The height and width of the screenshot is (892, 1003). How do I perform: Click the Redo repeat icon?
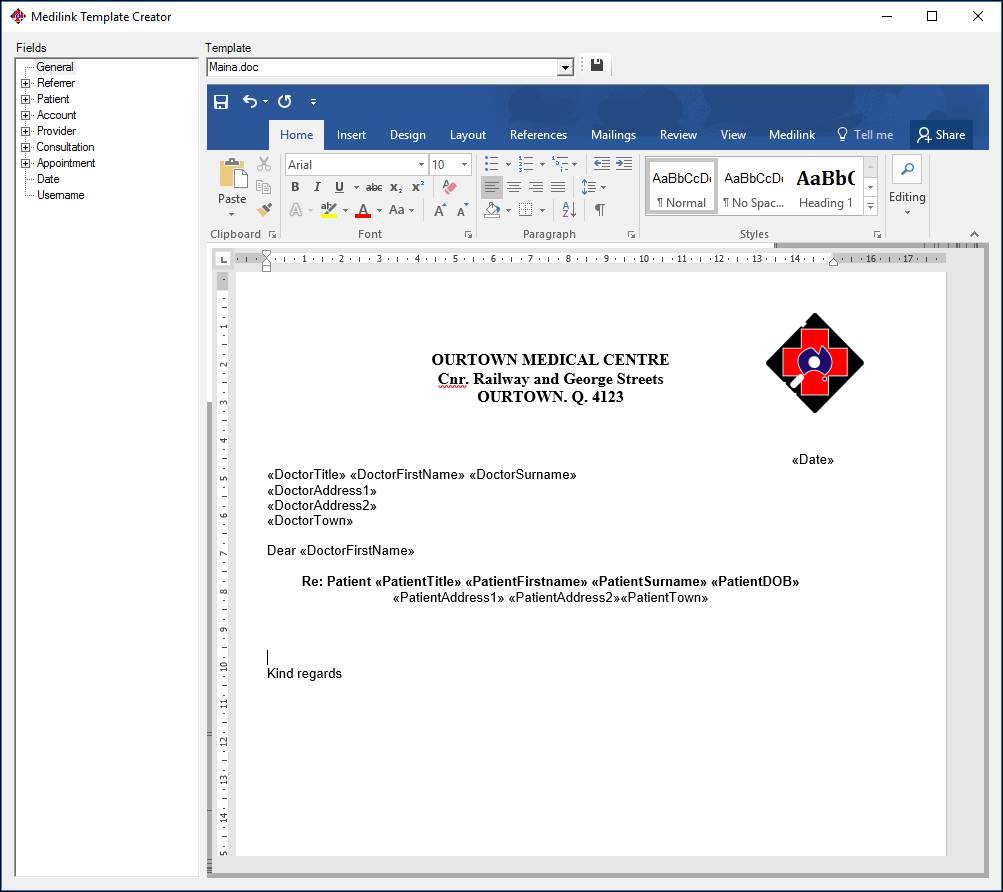tap(285, 101)
